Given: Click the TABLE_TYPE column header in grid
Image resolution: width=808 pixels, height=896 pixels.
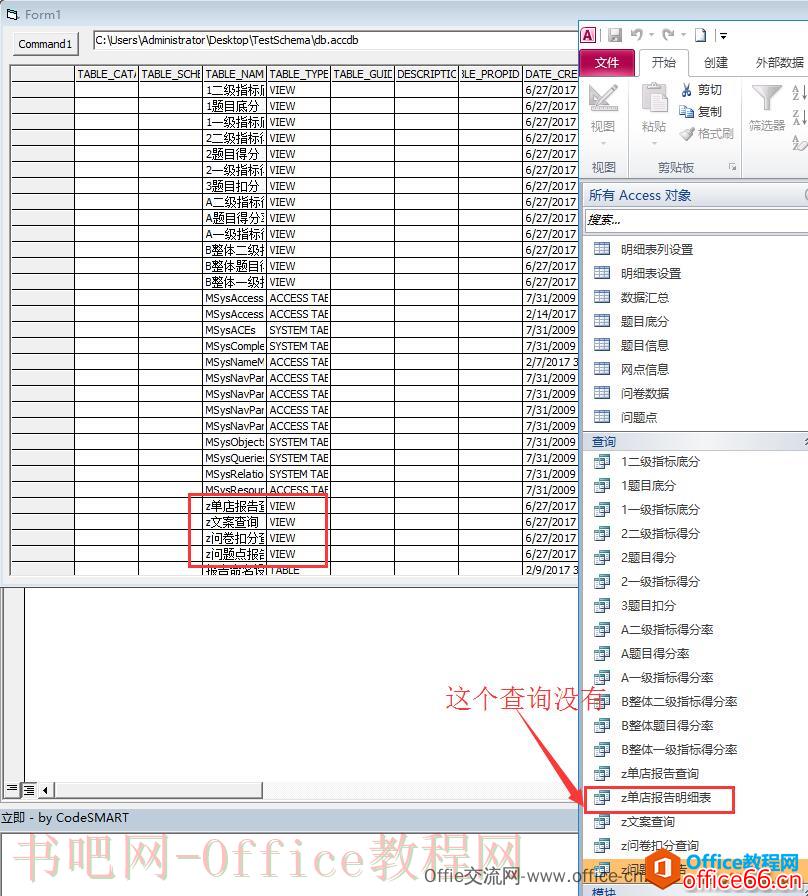Looking at the screenshot, I should pos(299,74).
